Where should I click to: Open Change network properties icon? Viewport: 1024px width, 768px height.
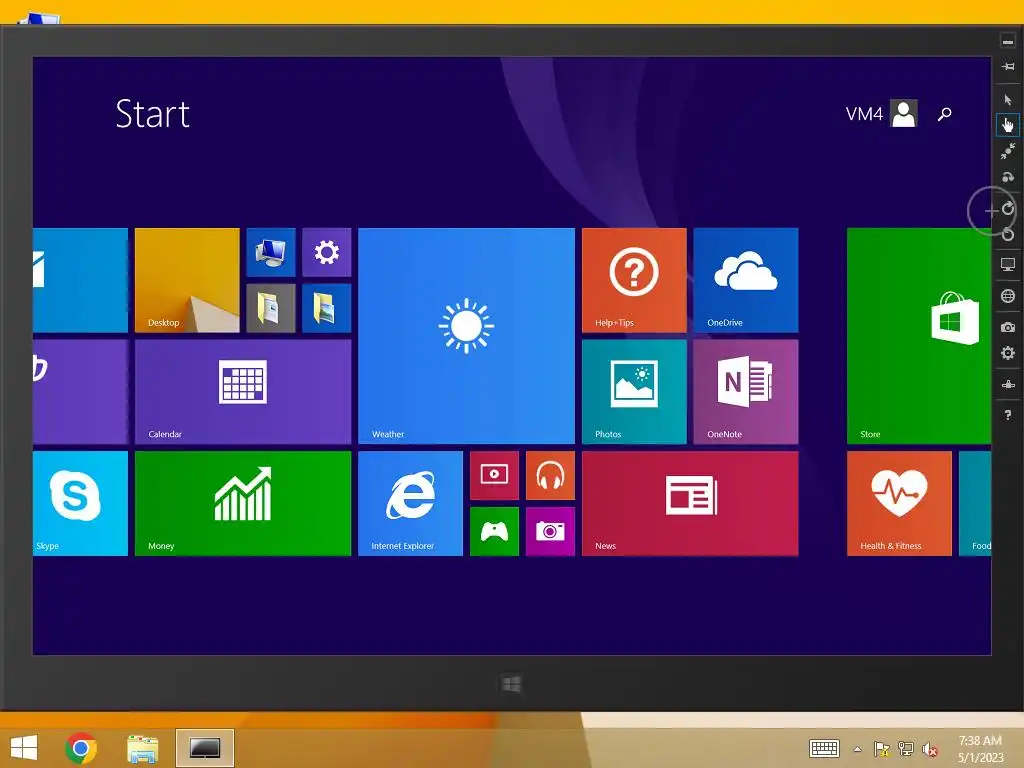[x=1008, y=384]
